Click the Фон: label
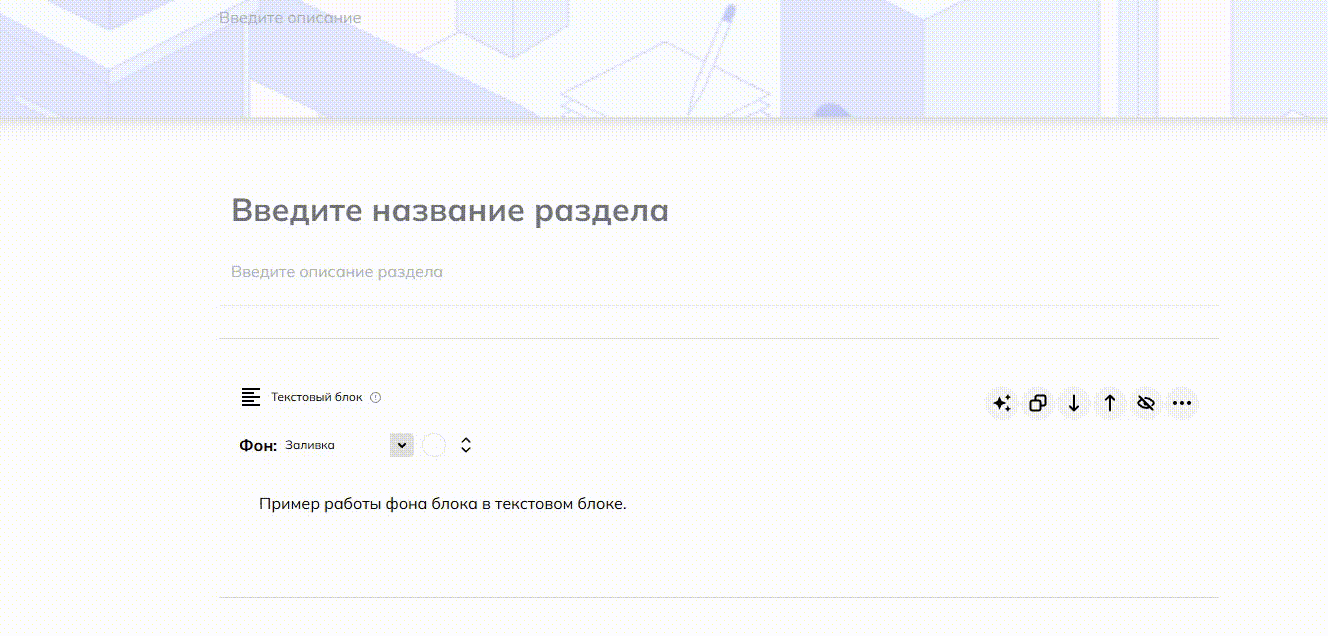Screen dimensions: 1328x636 258,445
